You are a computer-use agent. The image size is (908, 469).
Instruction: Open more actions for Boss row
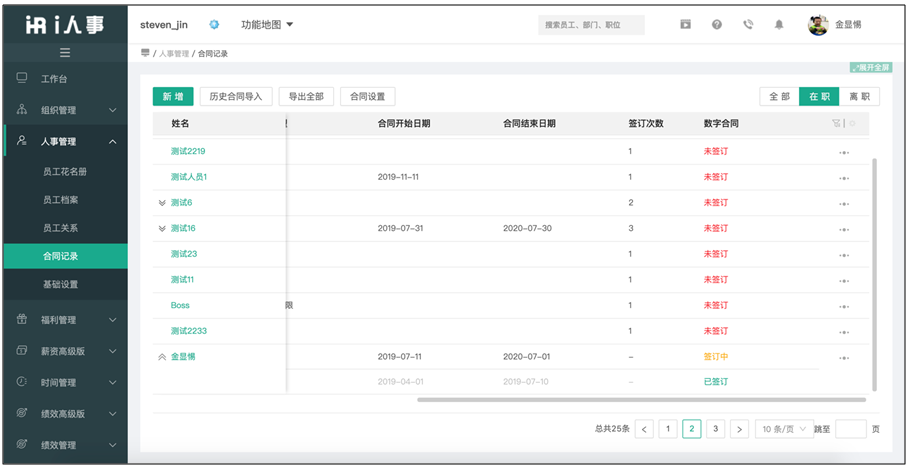pos(844,306)
